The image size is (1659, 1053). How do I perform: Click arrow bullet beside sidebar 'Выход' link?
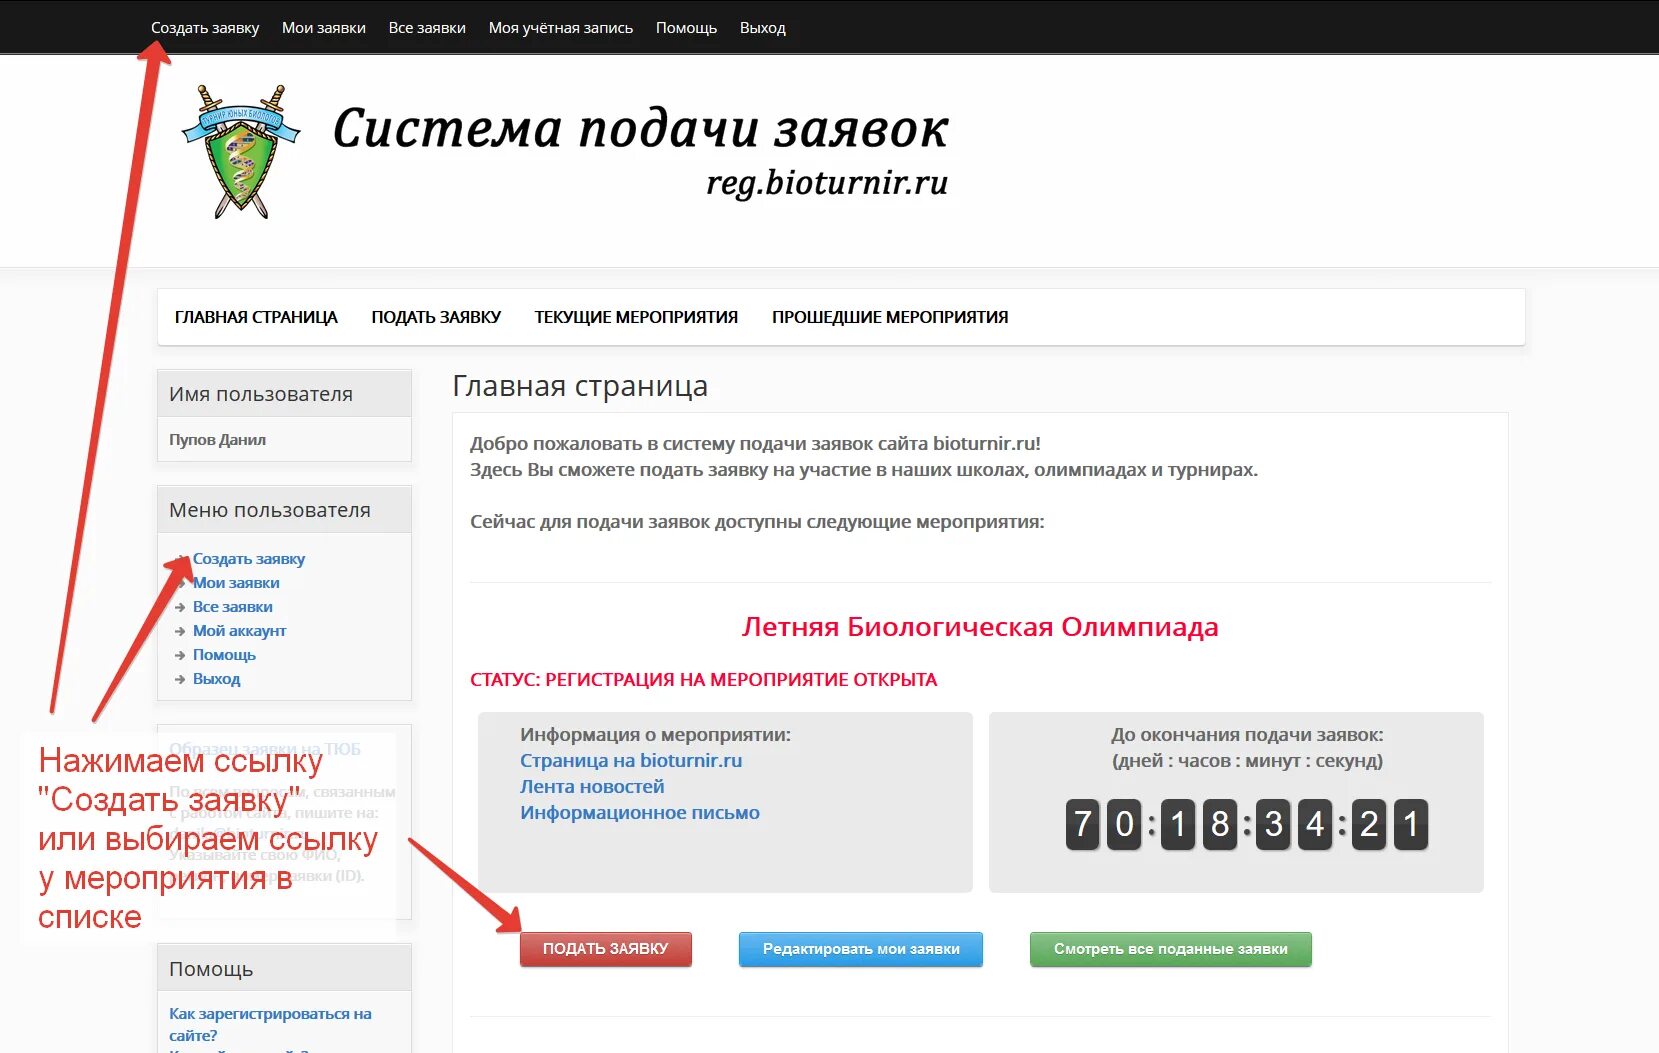(x=180, y=679)
